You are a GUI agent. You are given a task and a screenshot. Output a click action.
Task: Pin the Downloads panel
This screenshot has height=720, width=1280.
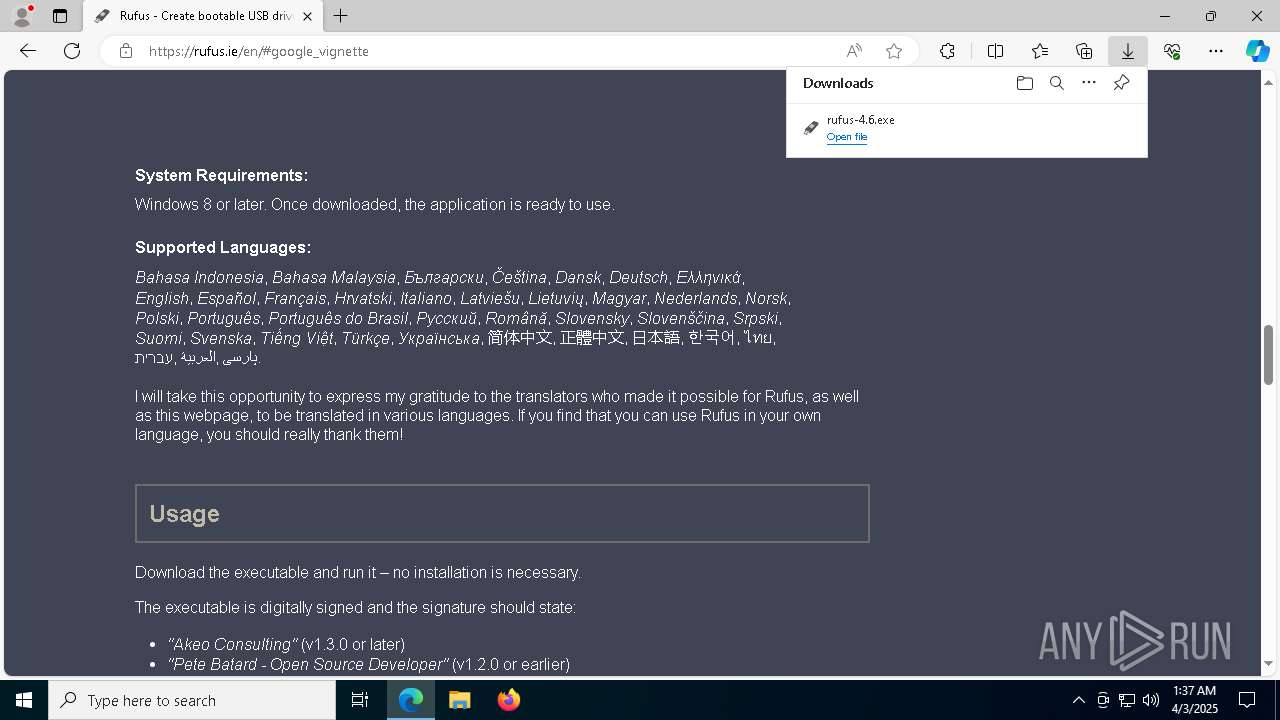coord(1121,83)
